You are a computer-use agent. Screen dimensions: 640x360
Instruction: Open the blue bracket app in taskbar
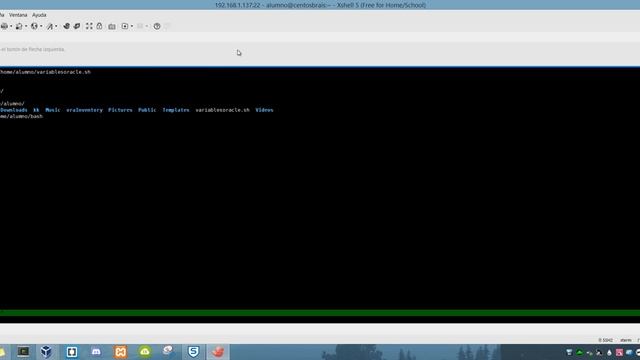click(72, 351)
